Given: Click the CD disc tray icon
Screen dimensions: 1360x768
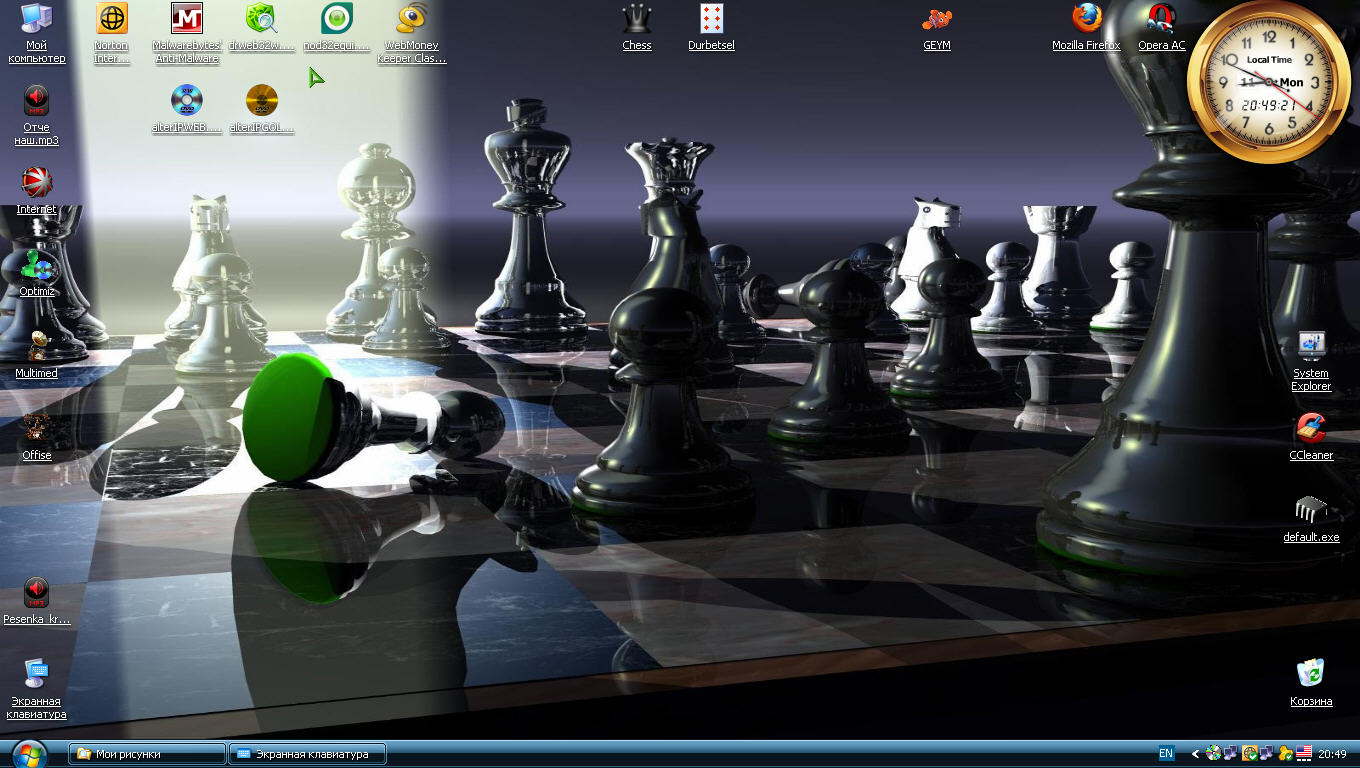Looking at the screenshot, I should pyautogui.click(x=1213, y=753).
